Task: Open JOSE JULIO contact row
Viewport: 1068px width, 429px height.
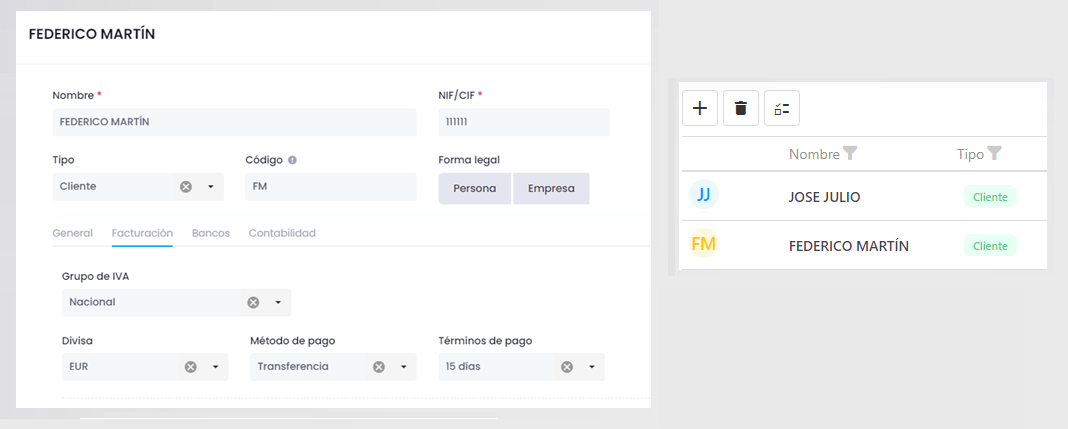Action: (864, 197)
